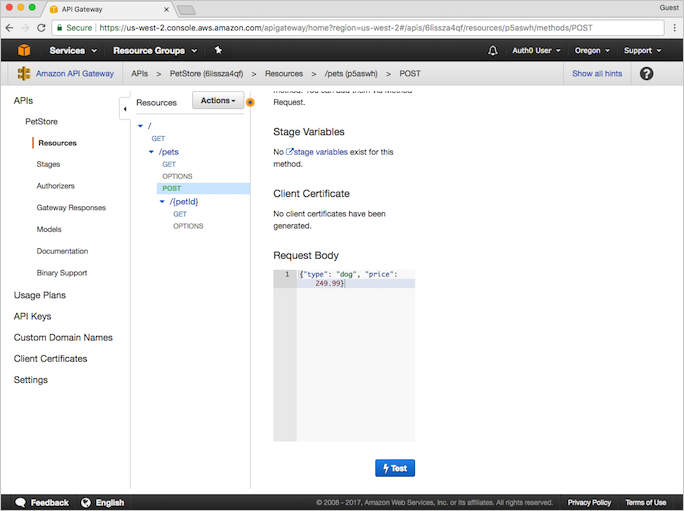Click the API Gateway tab favicon
Viewport: 684px width, 511px height.
coord(54,9)
